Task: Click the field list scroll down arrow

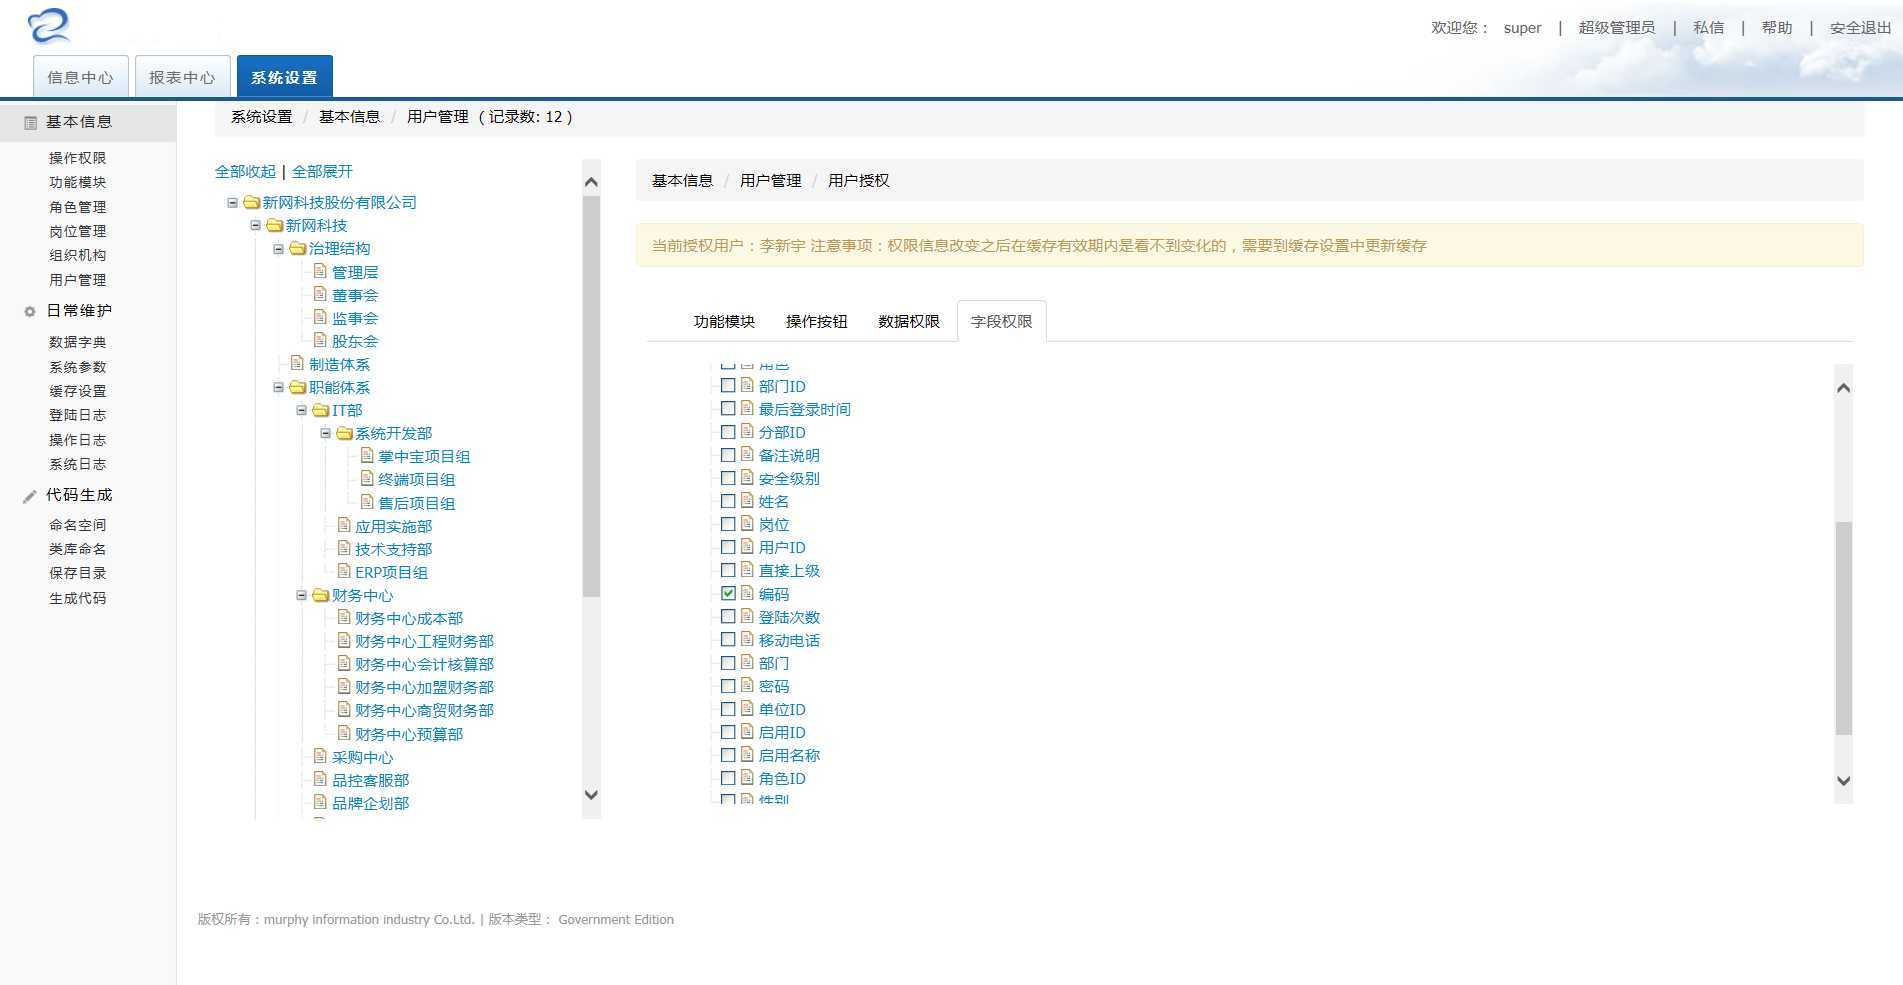Action: (1844, 781)
